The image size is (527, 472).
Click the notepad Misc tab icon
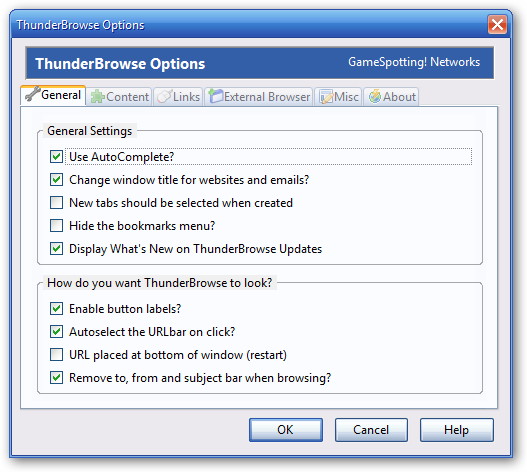click(x=326, y=97)
